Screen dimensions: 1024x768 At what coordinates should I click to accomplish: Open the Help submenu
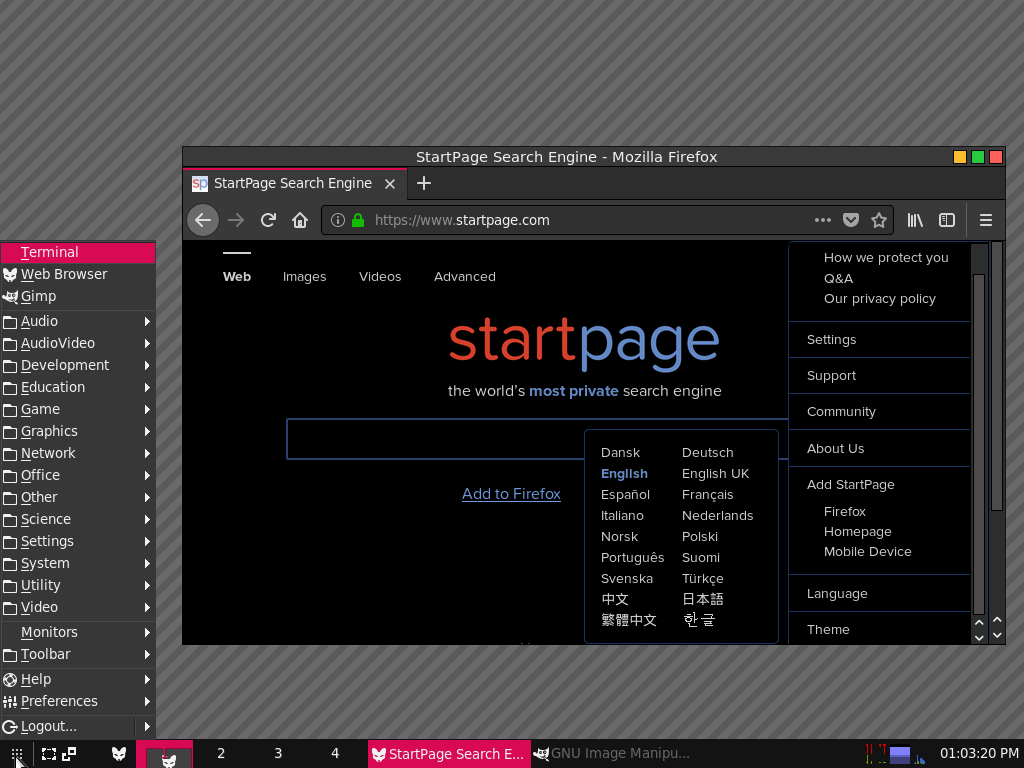[x=78, y=679]
